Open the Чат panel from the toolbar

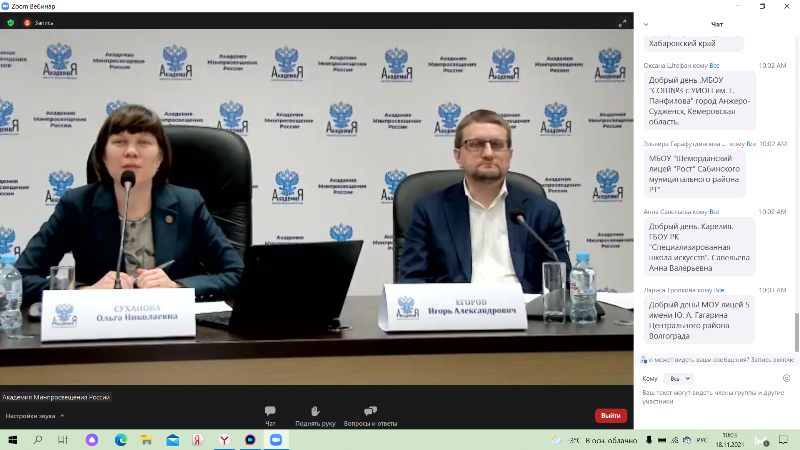click(270, 414)
